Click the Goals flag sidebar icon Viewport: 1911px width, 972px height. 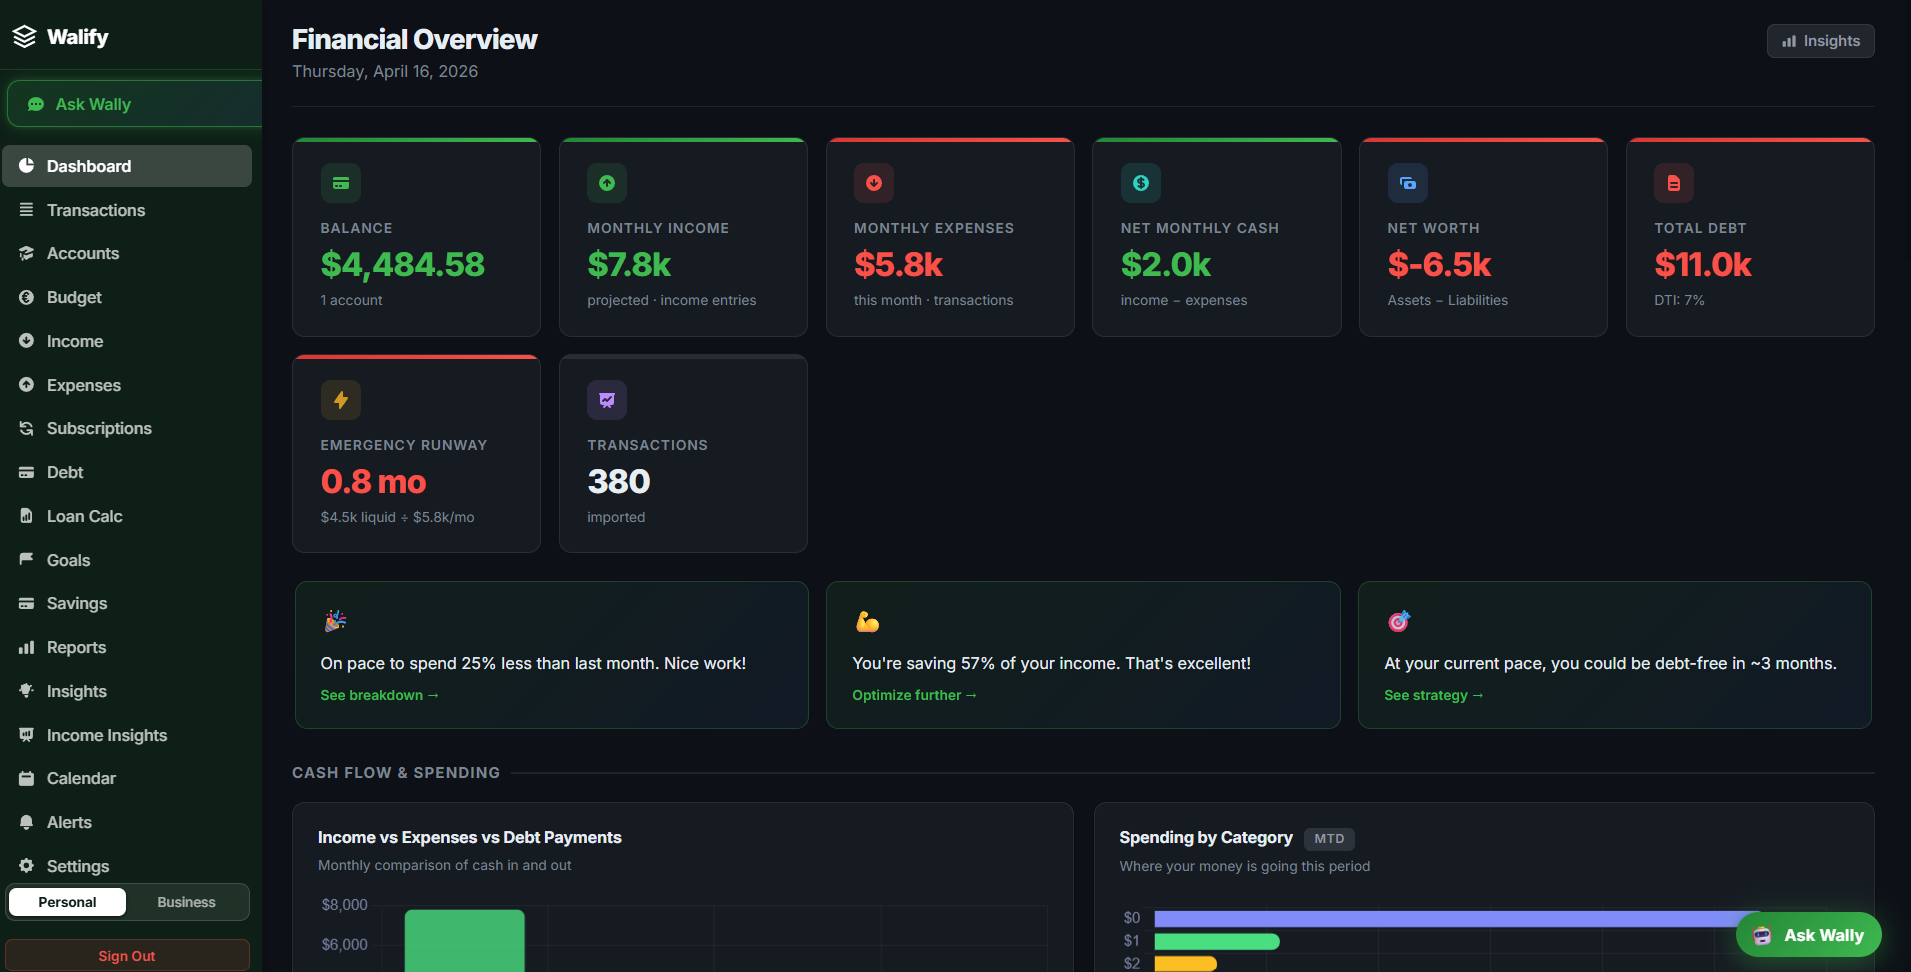click(x=27, y=559)
